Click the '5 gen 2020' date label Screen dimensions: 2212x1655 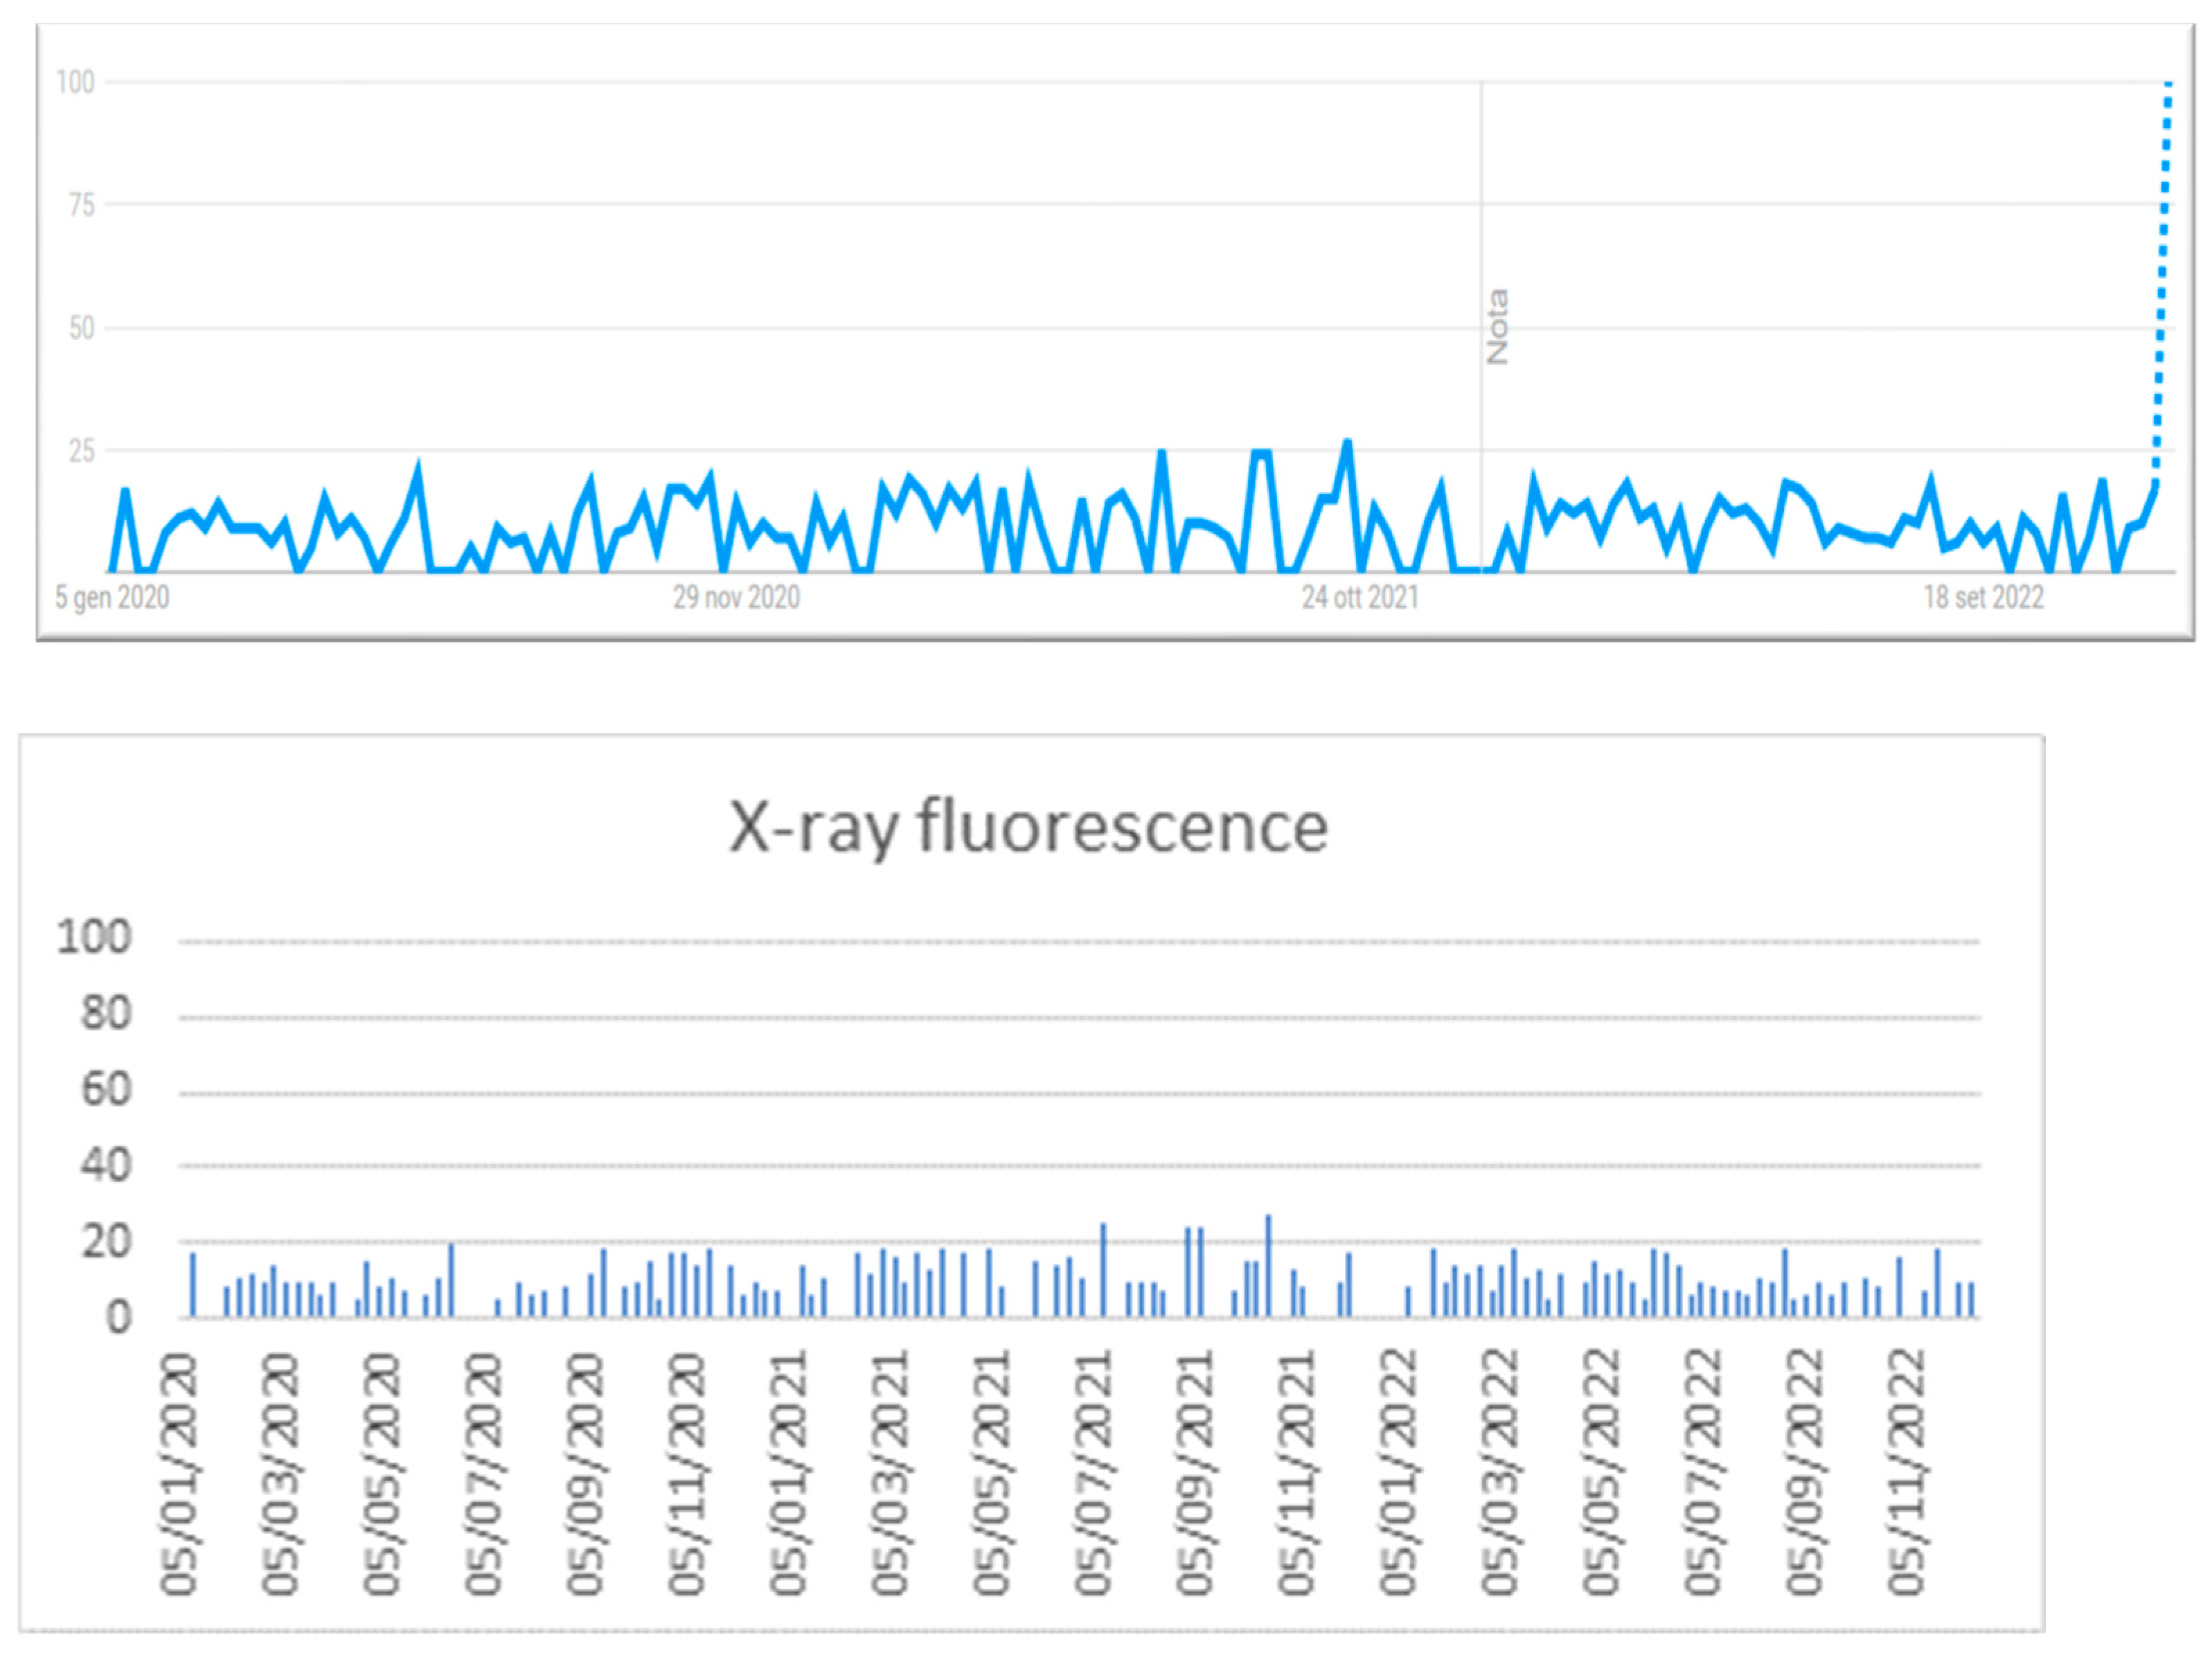112,597
